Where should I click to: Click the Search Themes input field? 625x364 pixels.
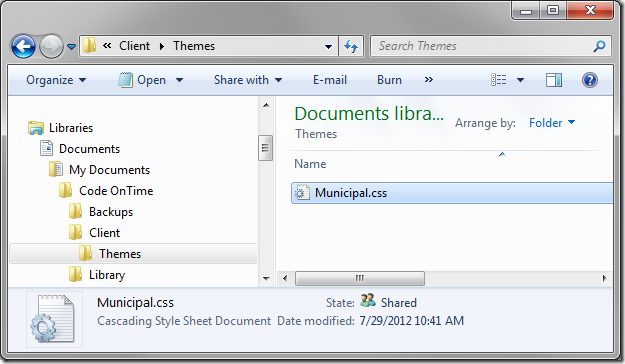(482, 46)
